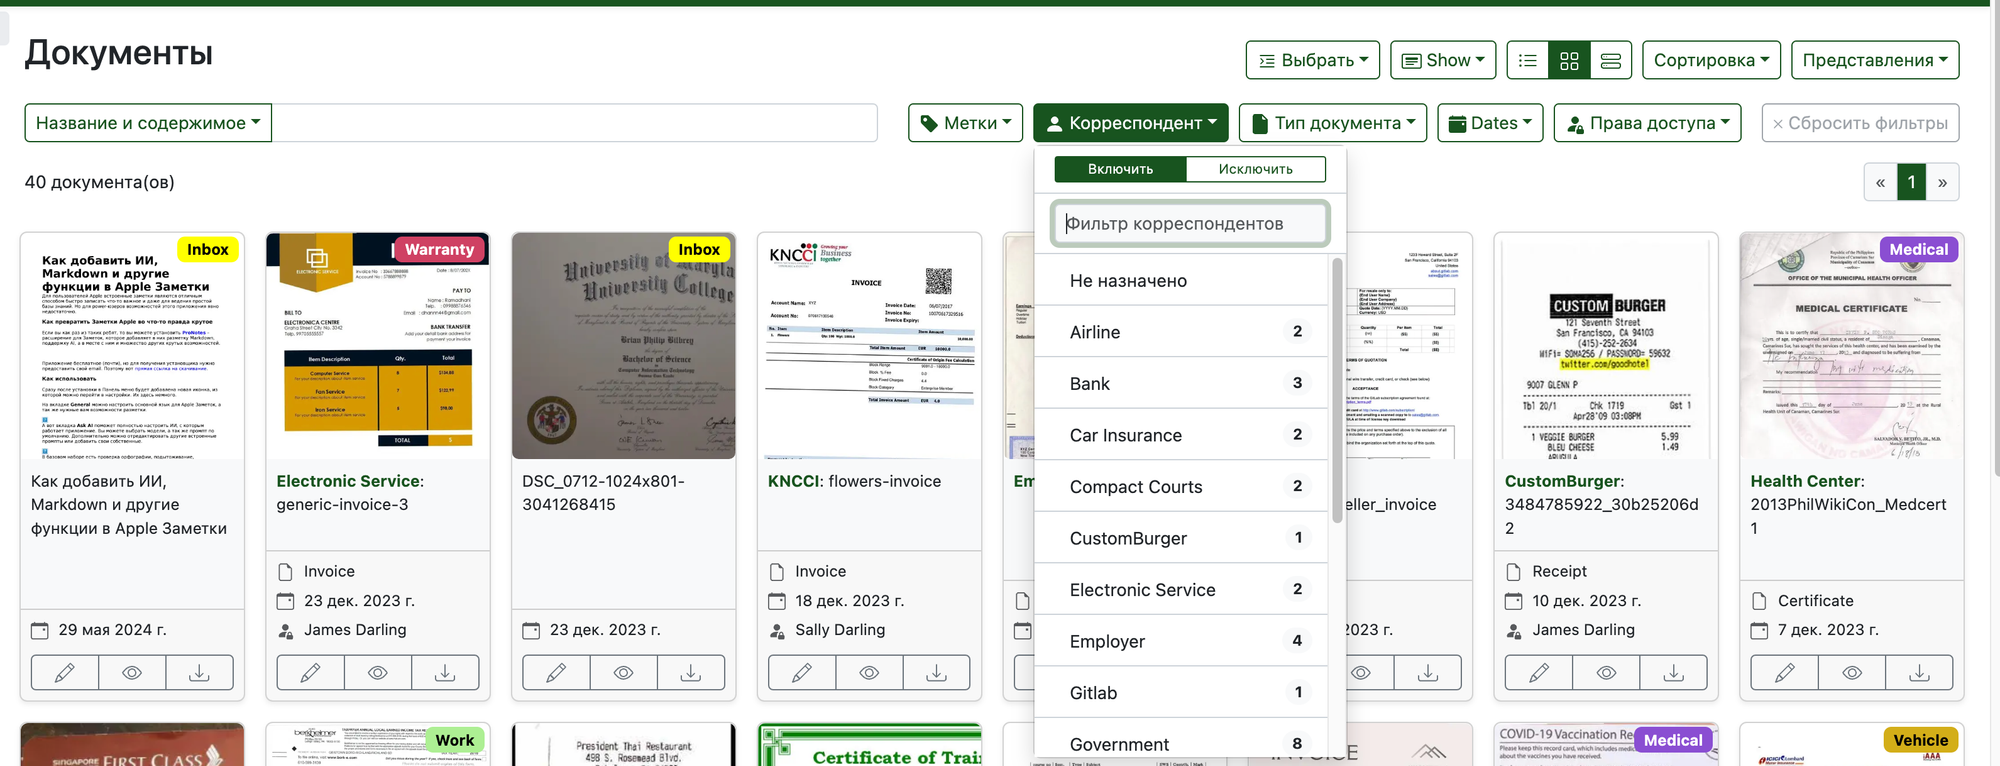2000x766 pixels.
Task: Switch to small cards grid view
Action: point(1569,60)
